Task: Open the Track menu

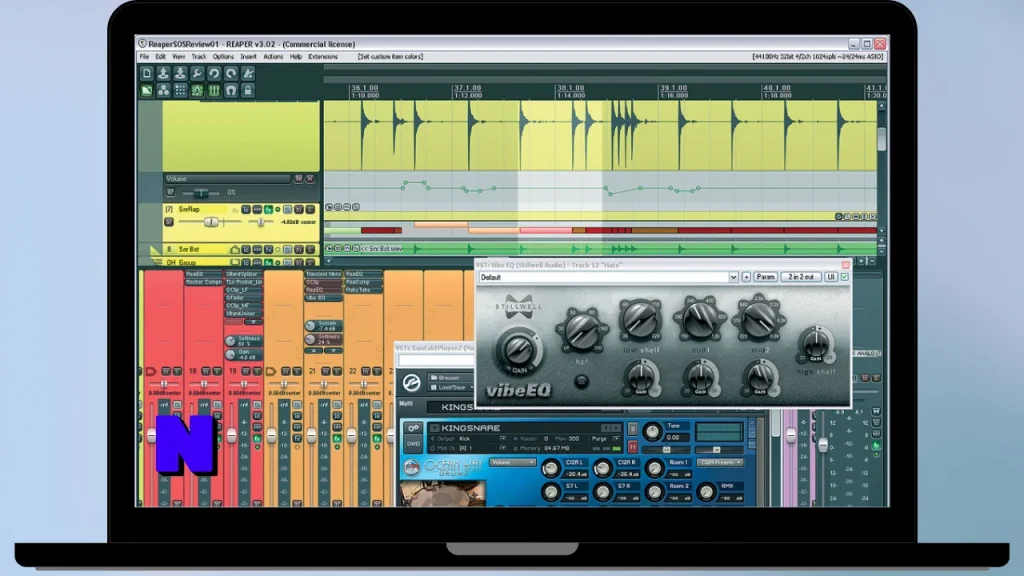Action: pos(199,57)
